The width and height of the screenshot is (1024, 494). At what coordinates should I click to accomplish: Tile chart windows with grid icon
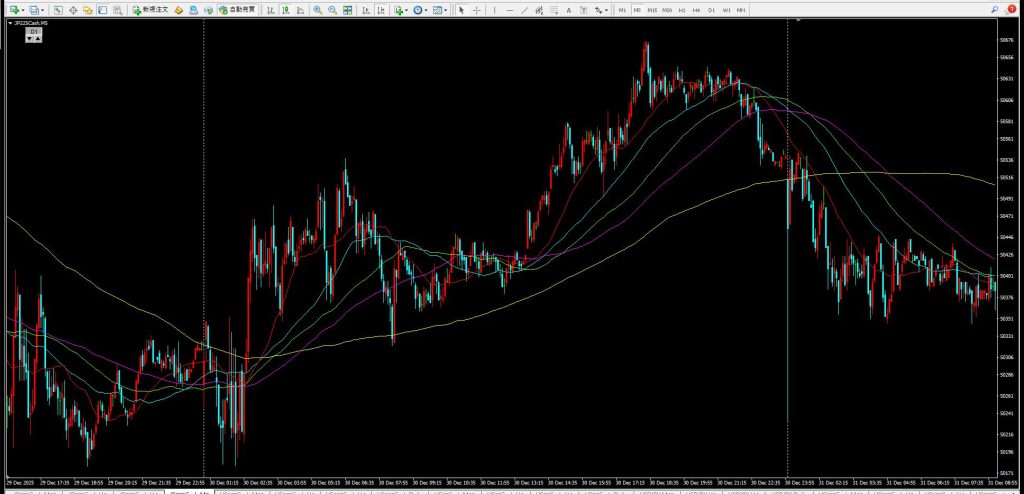(x=348, y=9)
